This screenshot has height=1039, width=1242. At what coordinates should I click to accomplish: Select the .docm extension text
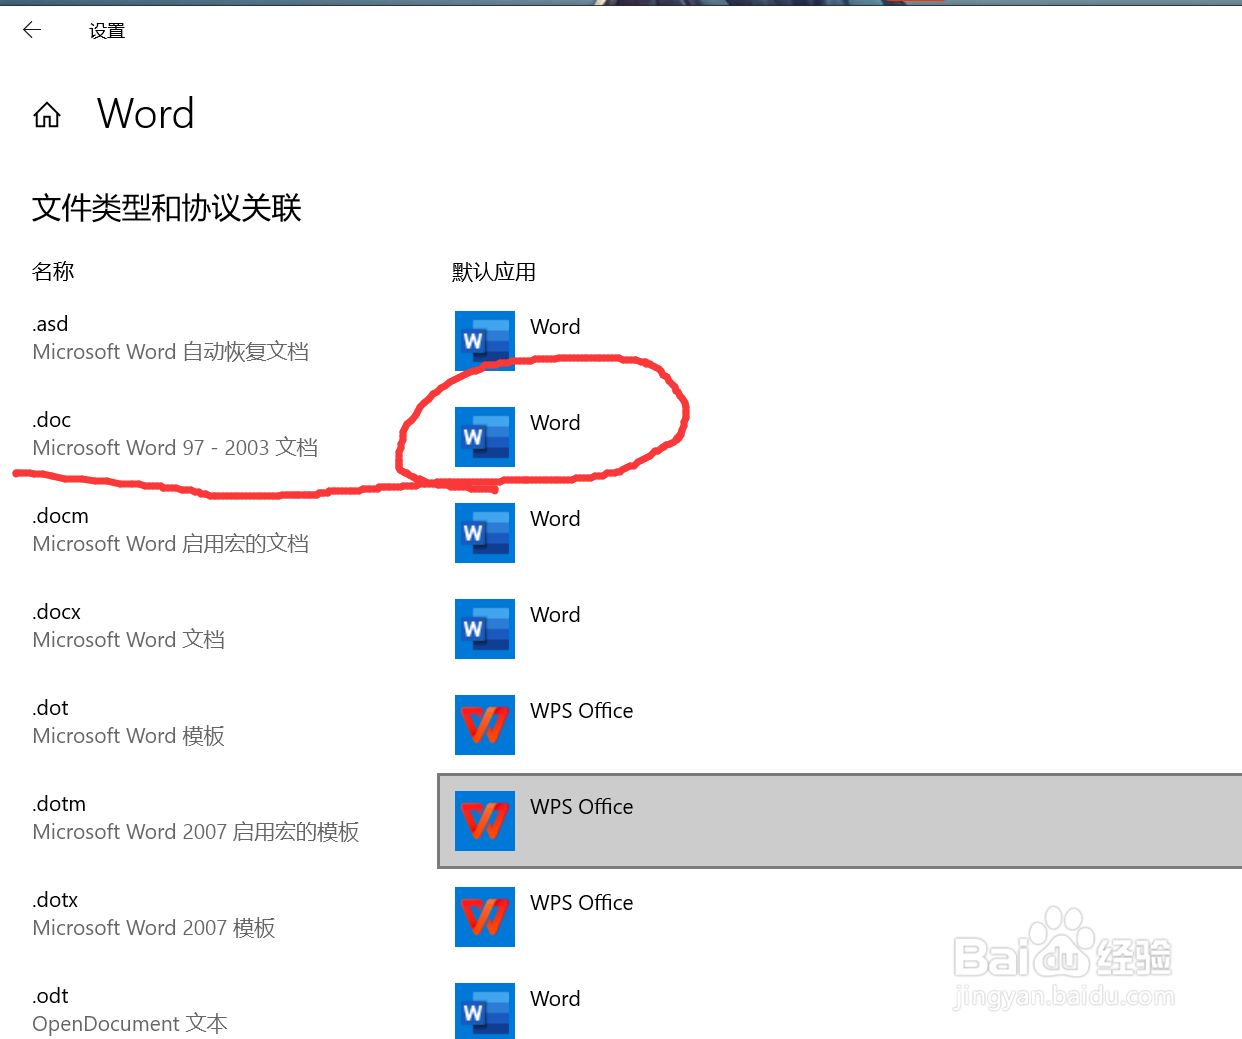(x=60, y=516)
